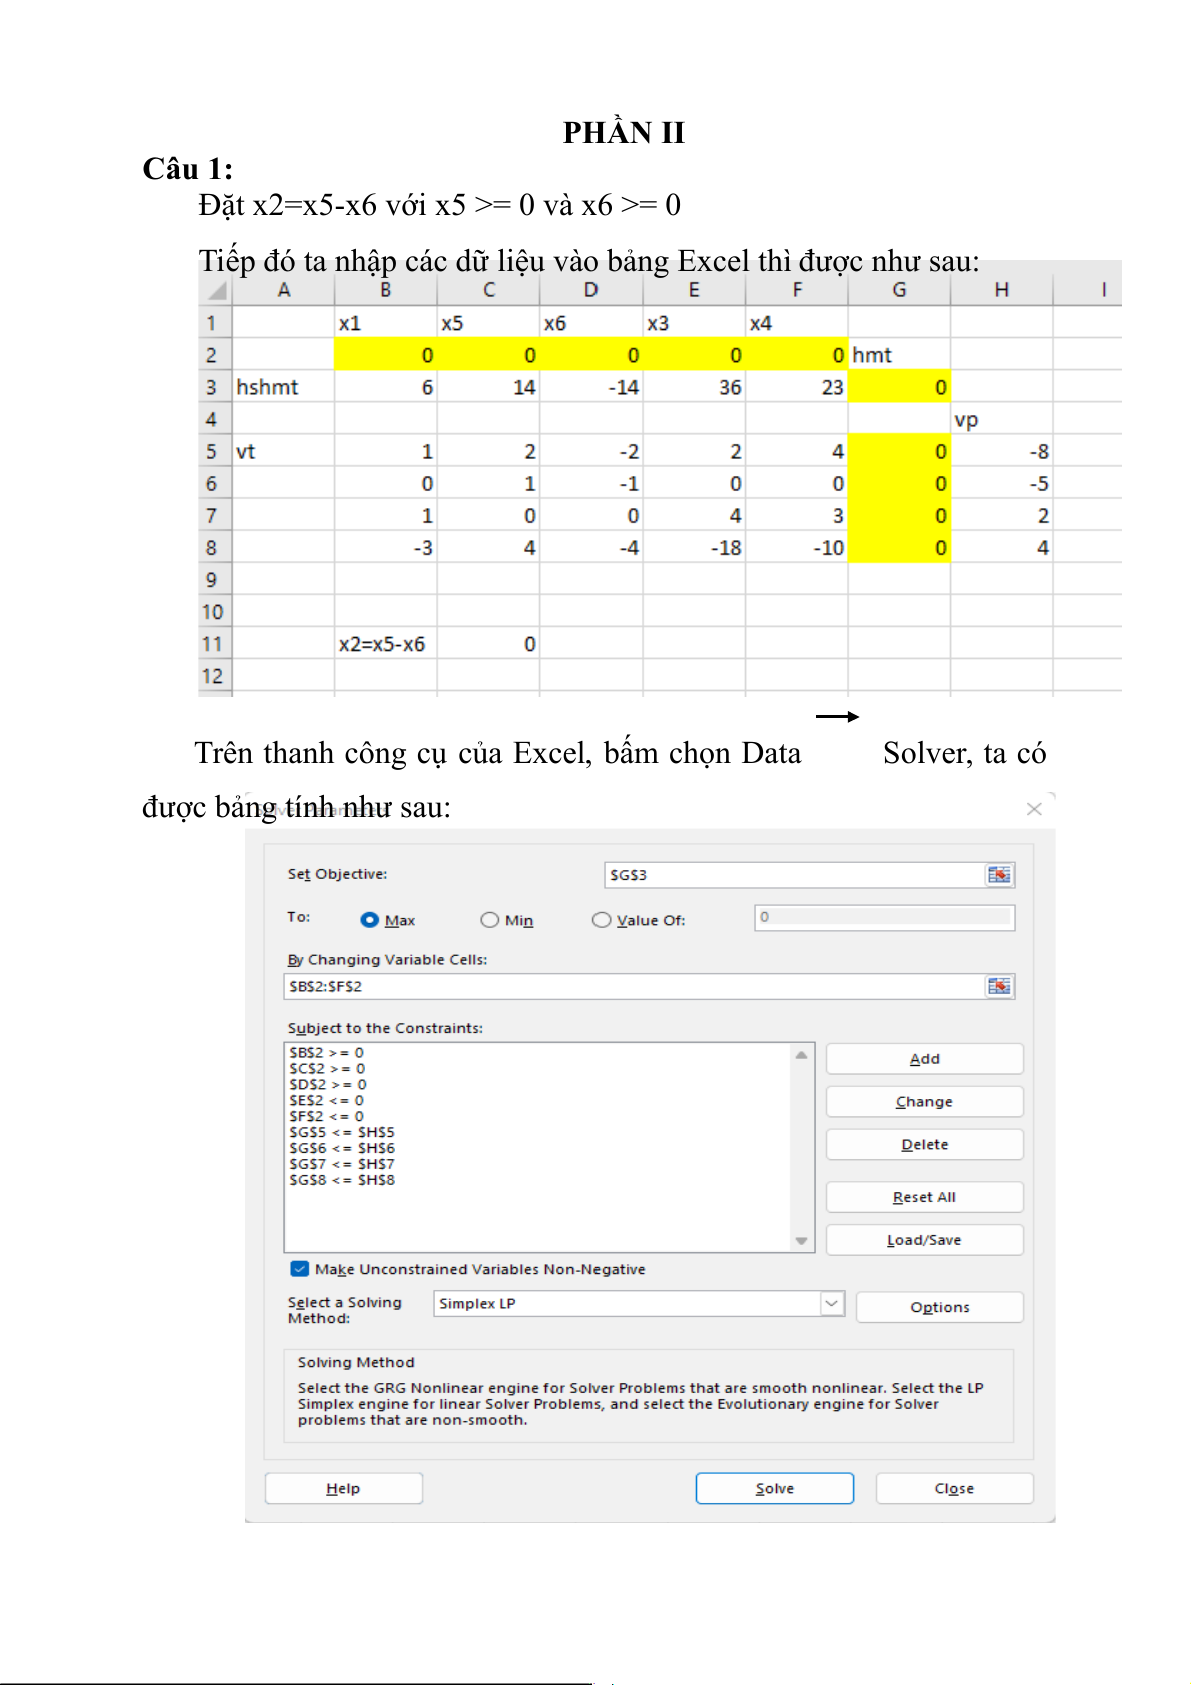The image size is (1191, 1685).
Task: Select yellow objective cell G3
Action: (898, 388)
